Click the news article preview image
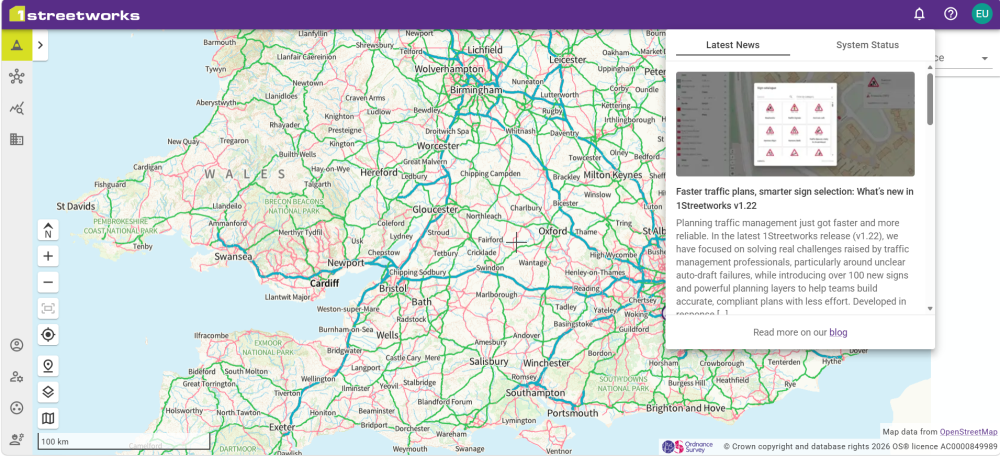Screen dimensions: 1000x456 [795, 124]
